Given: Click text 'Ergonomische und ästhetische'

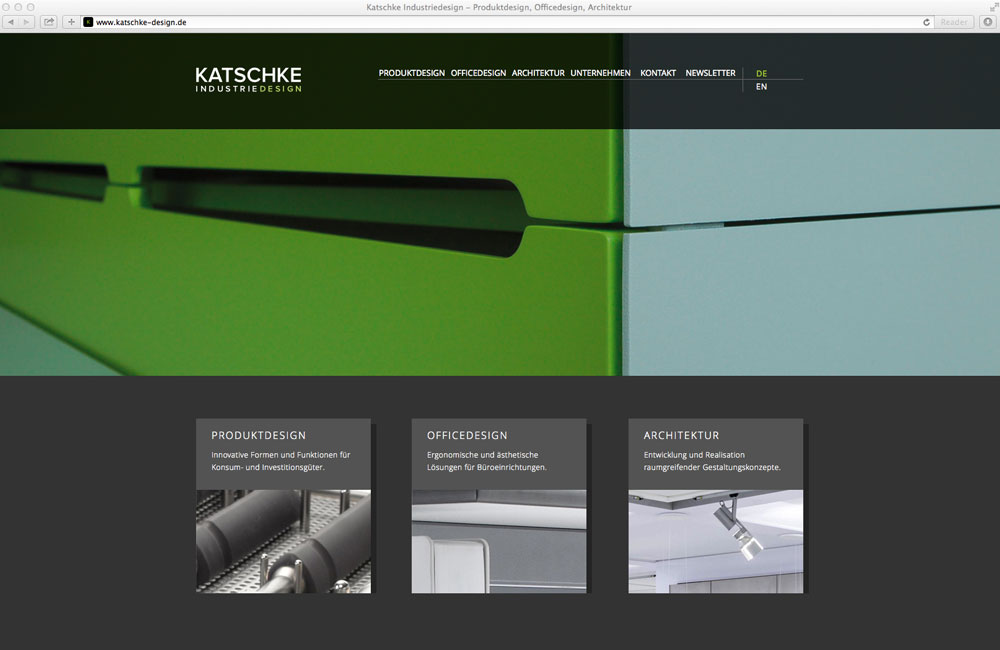Looking at the screenshot, I should click(x=482, y=455).
